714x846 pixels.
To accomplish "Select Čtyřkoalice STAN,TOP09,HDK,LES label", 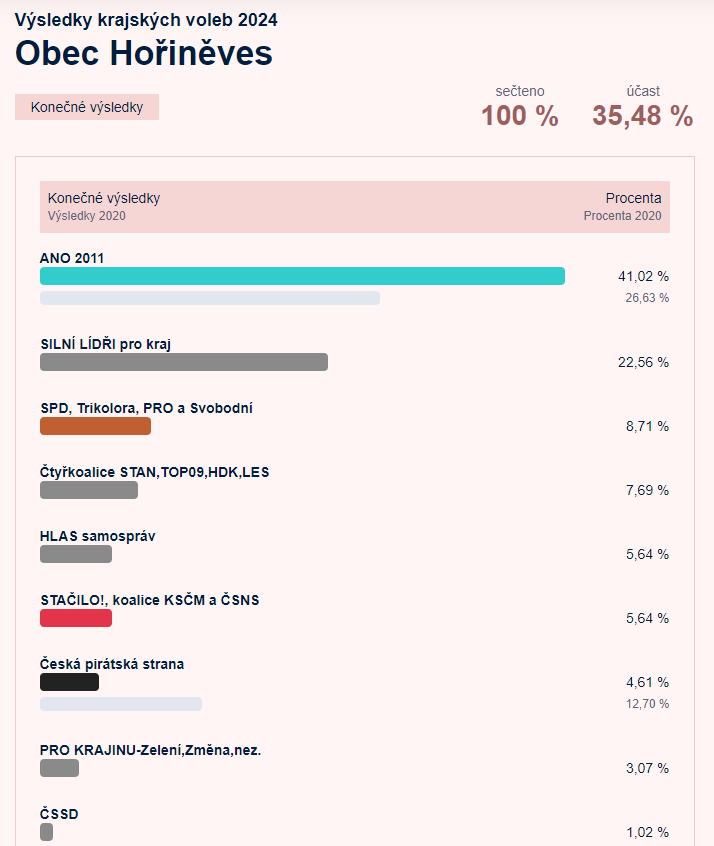I will pyautogui.click(x=154, y=472).
